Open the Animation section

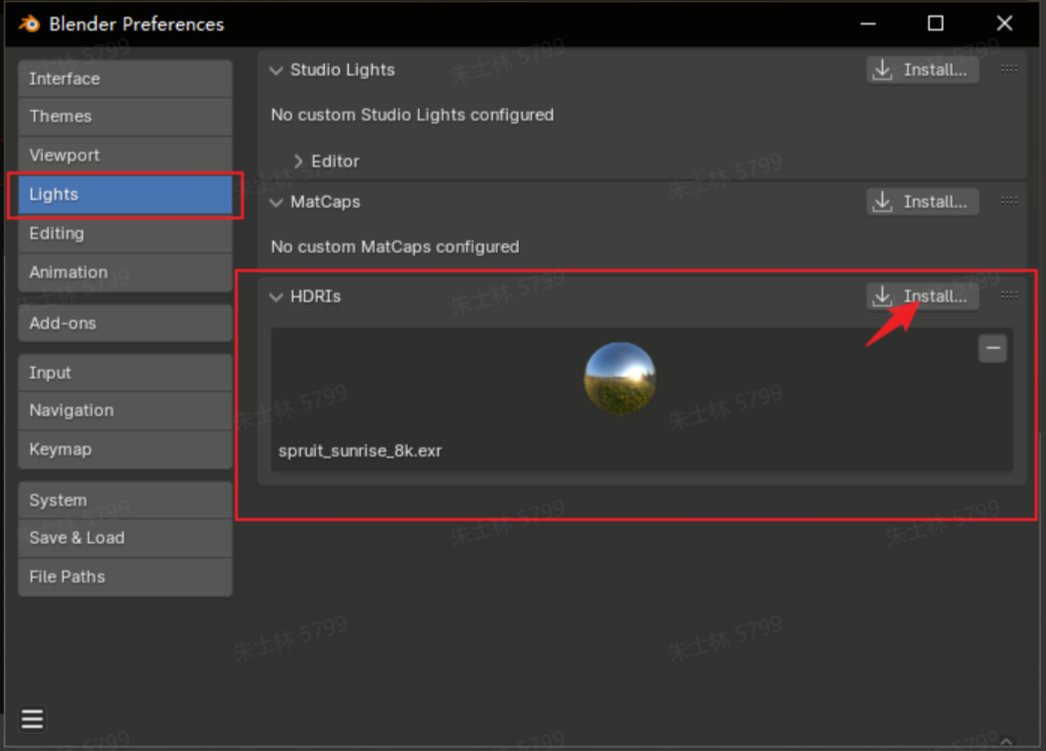(x=125, y=273)
